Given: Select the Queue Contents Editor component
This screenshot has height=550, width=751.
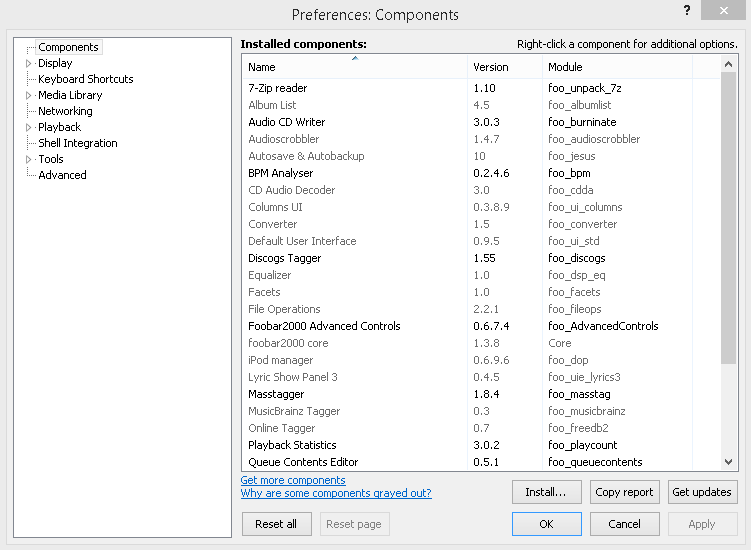Looking at the screenshot, I should click(481, 462).
